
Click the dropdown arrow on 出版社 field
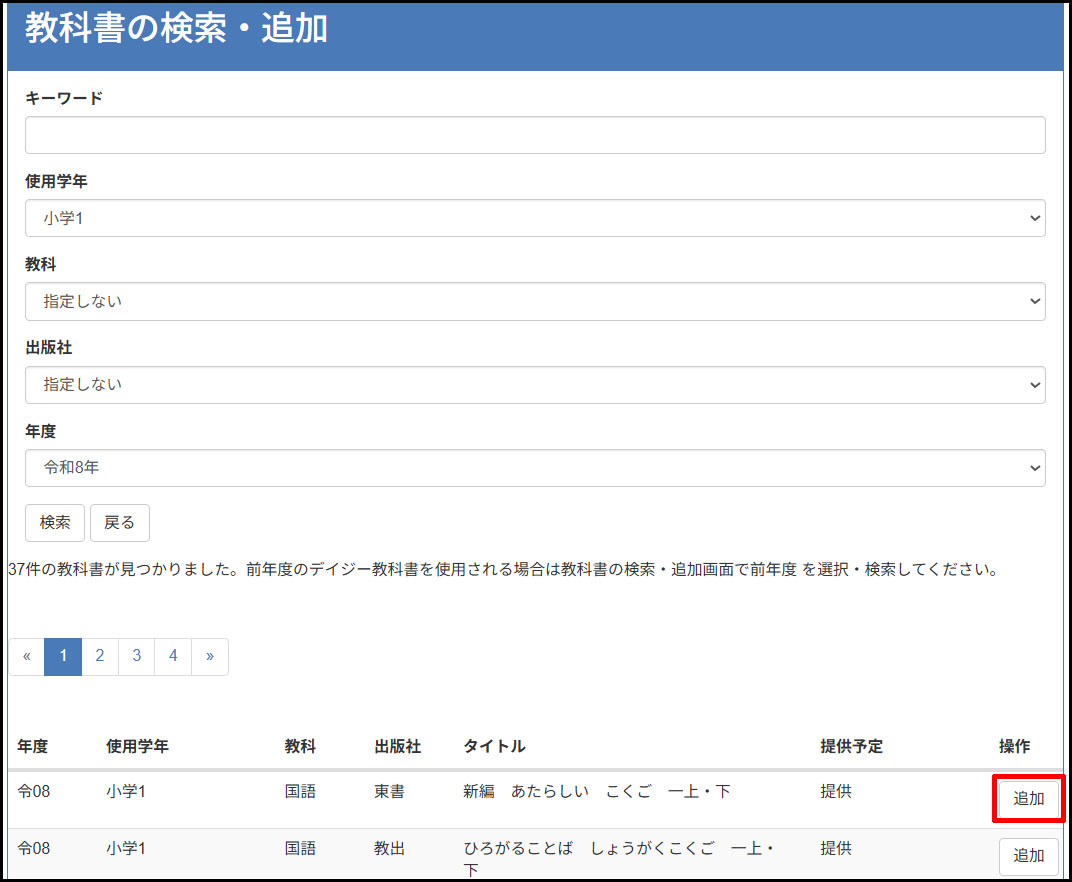pyautogui.click(x=1037, y=384)
